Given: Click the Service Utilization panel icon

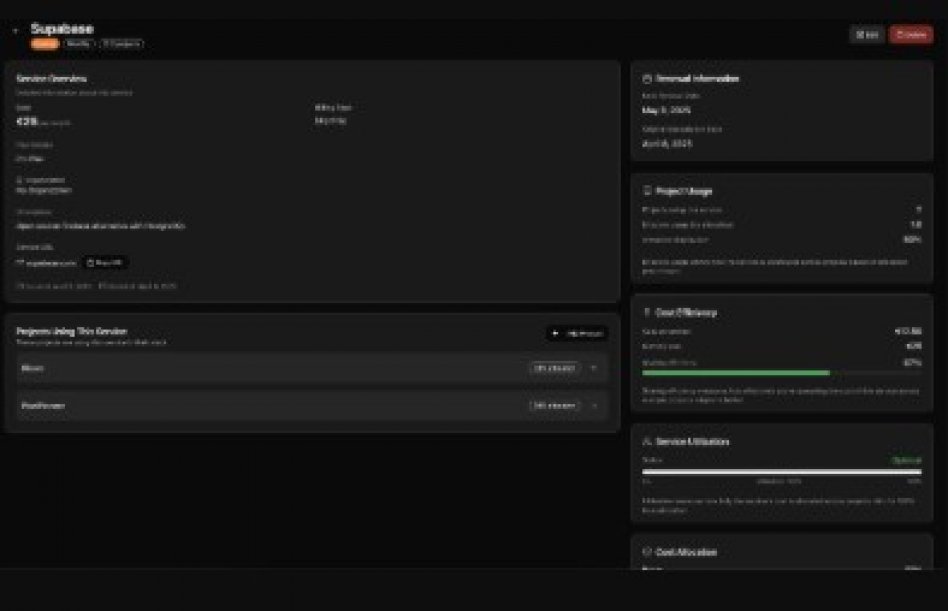Looking at the screenshot, I should pos(647,441).
